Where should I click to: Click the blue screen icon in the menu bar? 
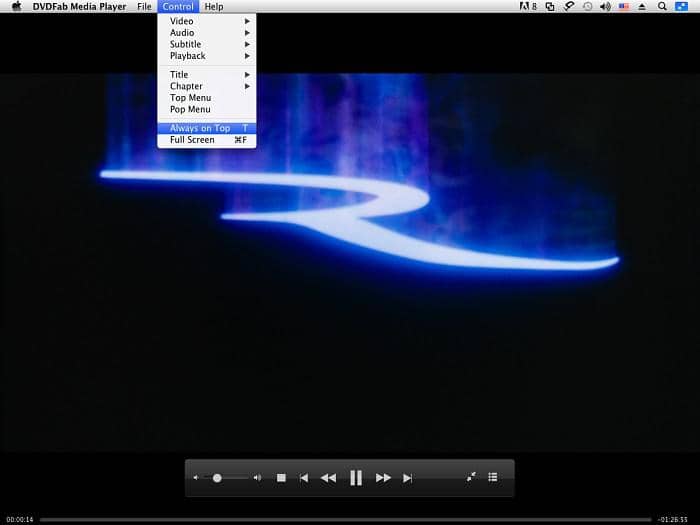[681, 6]
